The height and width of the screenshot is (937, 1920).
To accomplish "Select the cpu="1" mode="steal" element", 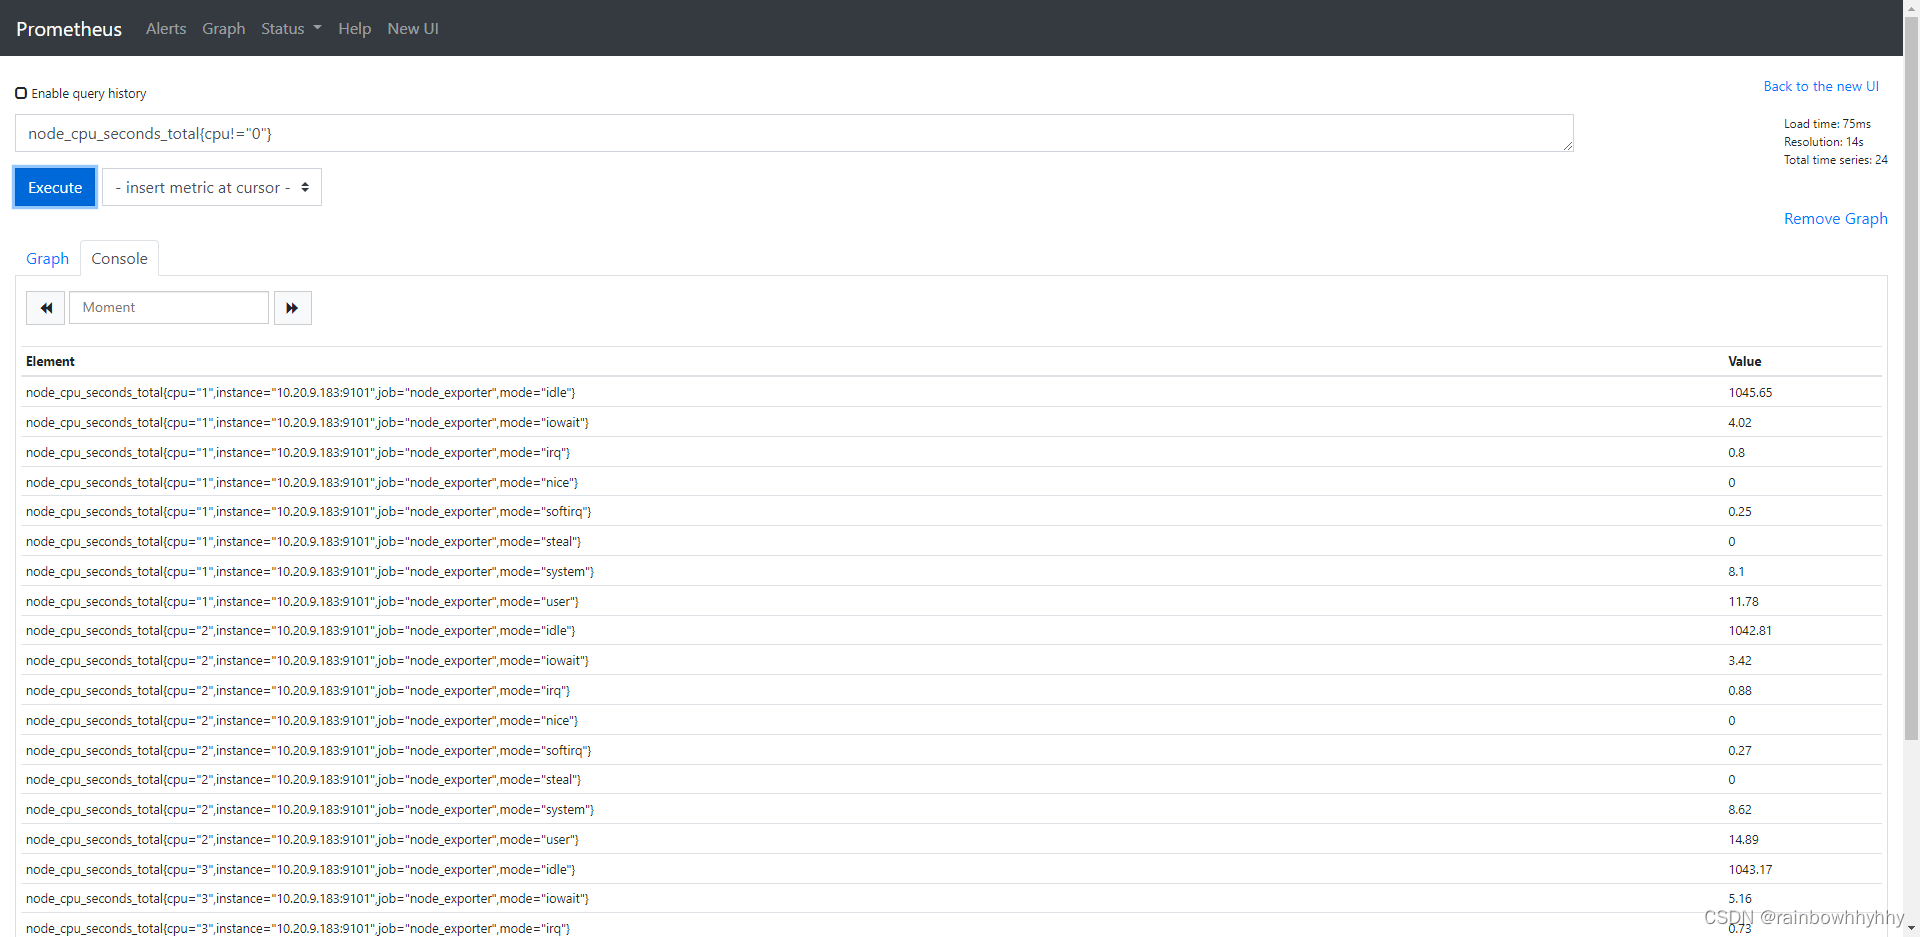I will point(303,541).
